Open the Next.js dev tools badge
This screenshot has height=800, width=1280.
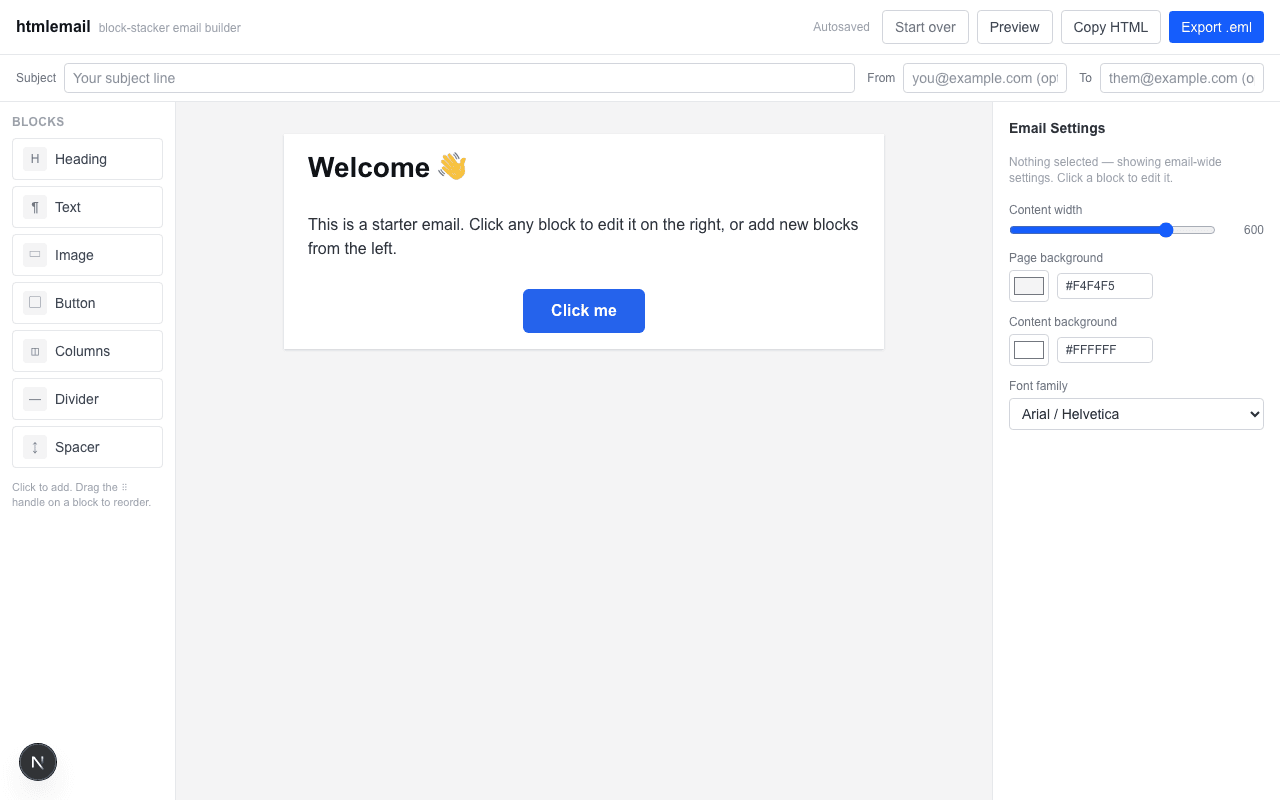[38, 762]
